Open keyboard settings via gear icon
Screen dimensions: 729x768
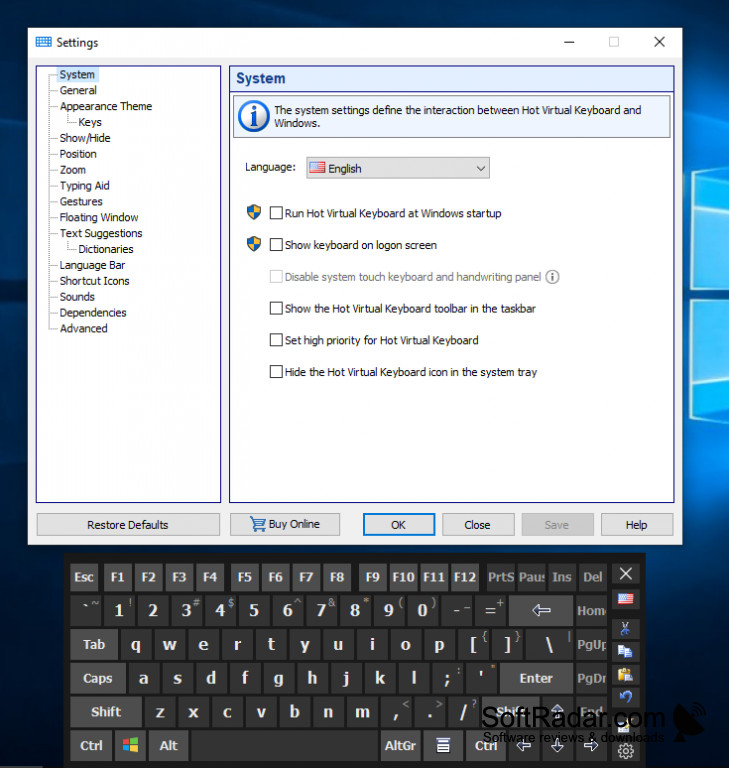(x=626, y=750)
